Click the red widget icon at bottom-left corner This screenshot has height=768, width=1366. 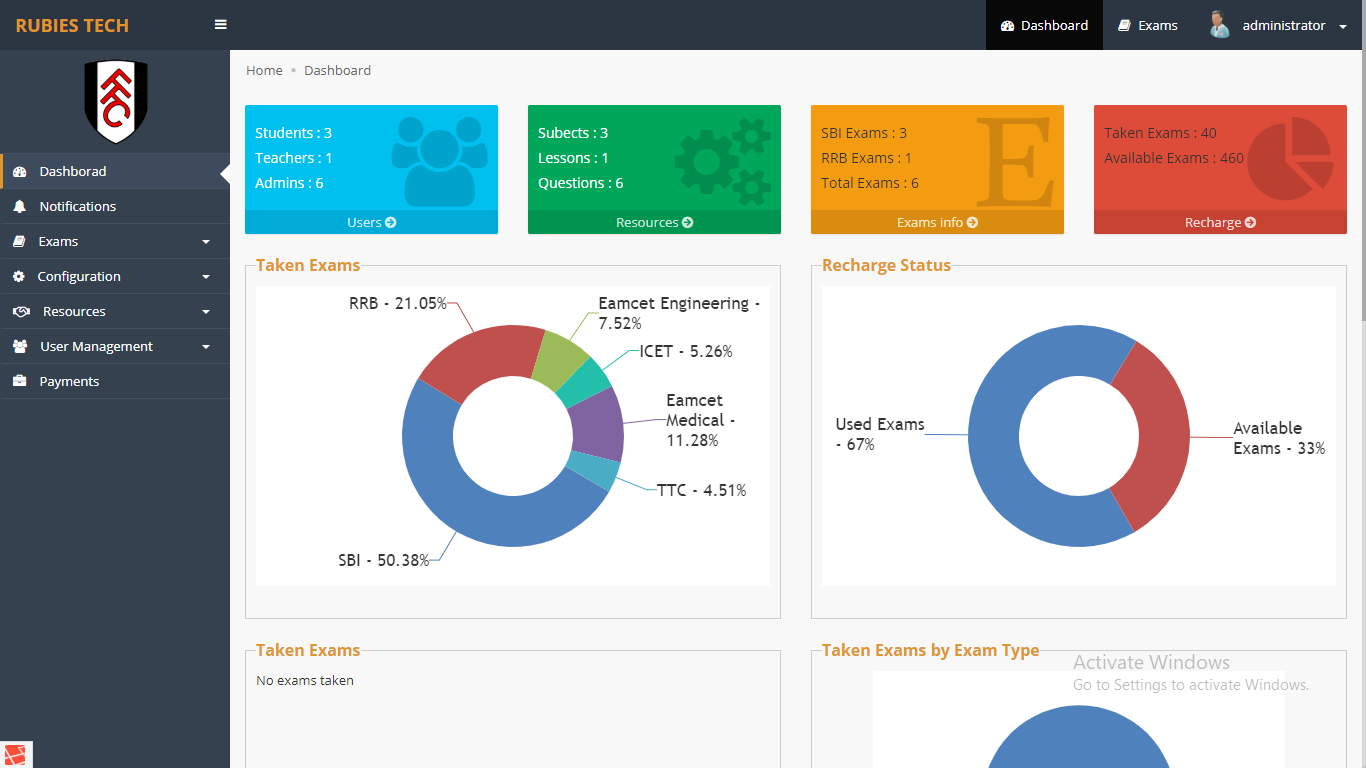tap(17, 755)
